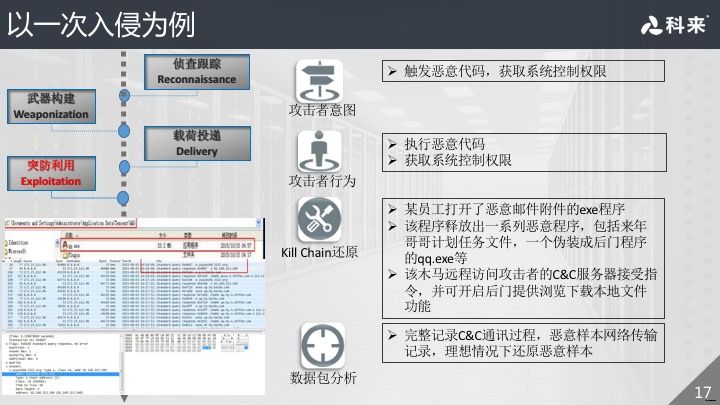Click the person icon above 攻击者行为
Image resolution: width=720 pixels, height=405 pixels.
319,151
